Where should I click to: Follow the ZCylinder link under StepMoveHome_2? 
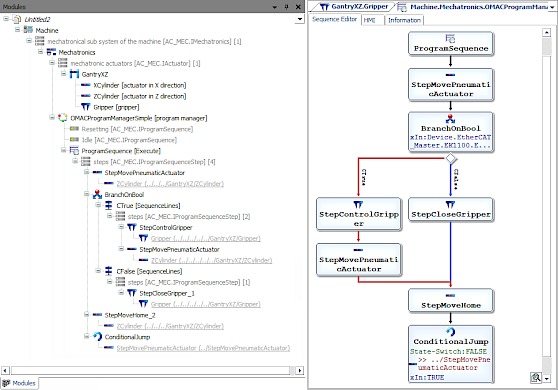tap(170, 326)
